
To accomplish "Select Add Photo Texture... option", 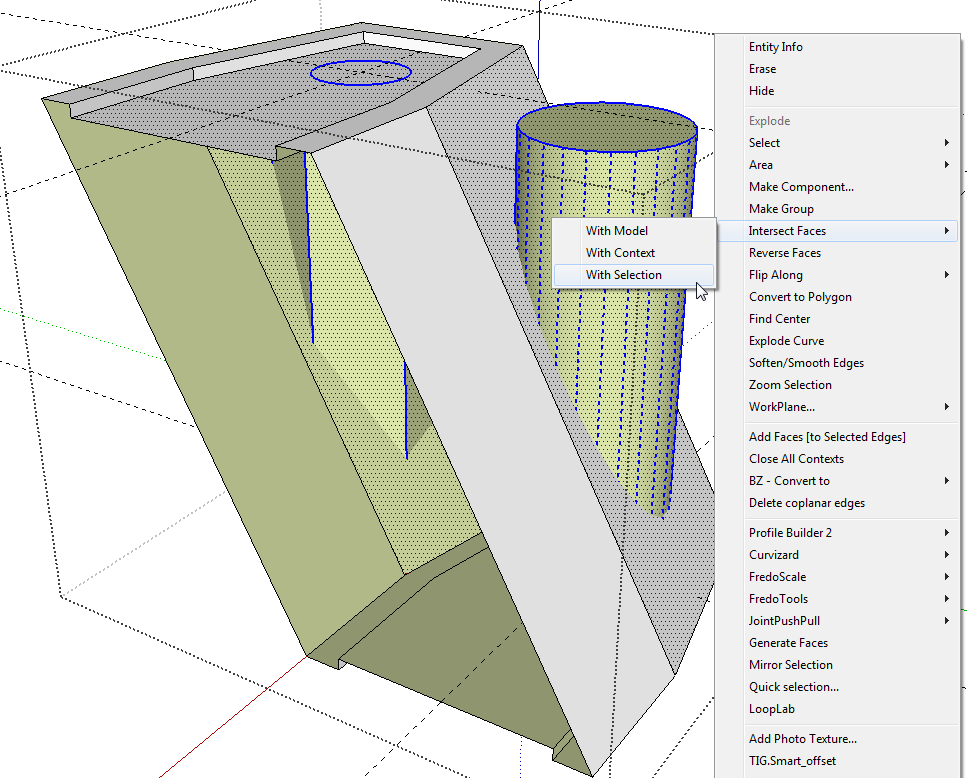I will (x=802, y=739).
